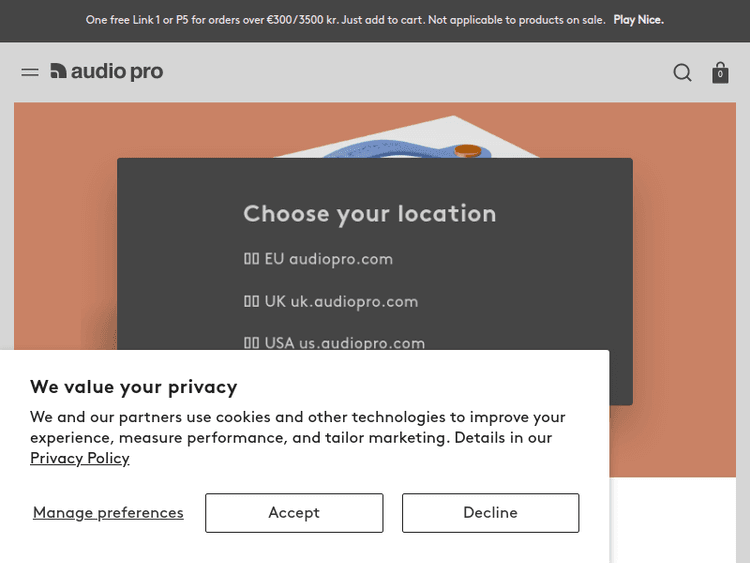Click the cookie description paragraph text
The height and width of the screenshot is (563, 750).
coord(298,427)
